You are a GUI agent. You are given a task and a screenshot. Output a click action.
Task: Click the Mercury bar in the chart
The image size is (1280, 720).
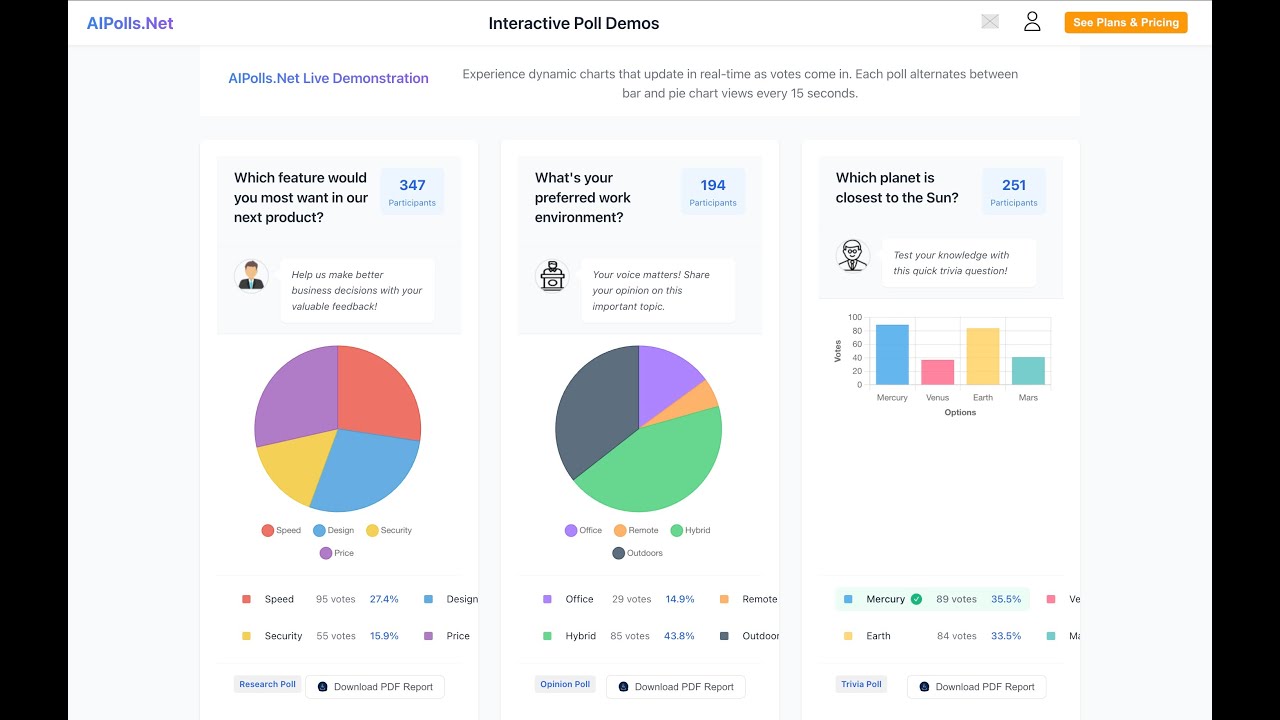(x=892, y=355)
